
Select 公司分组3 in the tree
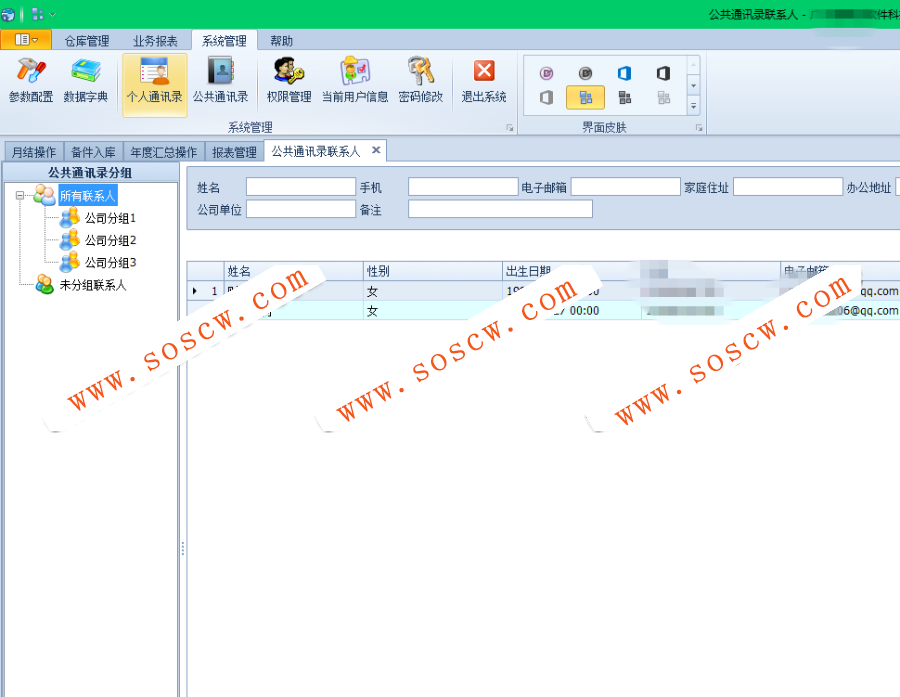[110, 262]
